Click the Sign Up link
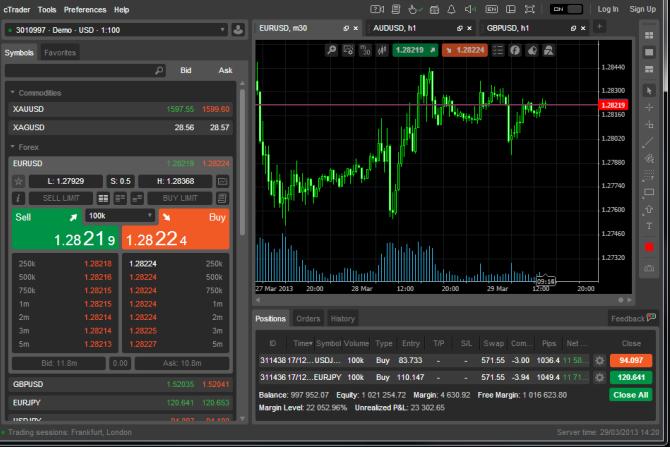The width and height of the screenshot is (670, 449). point(642,9)
